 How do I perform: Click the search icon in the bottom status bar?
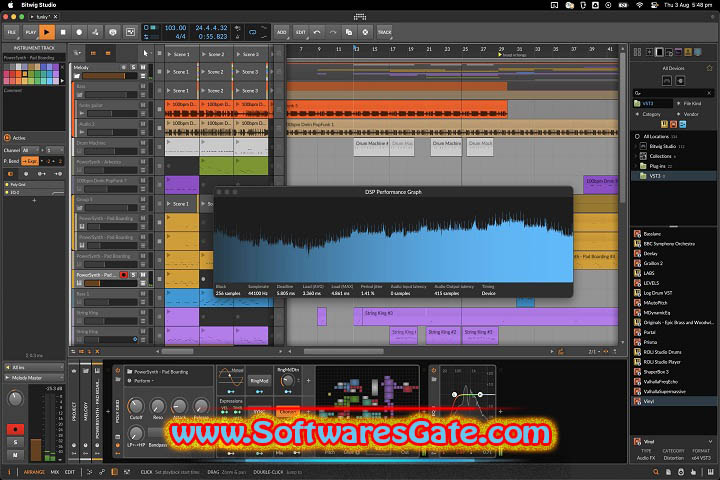pos(656,472)
